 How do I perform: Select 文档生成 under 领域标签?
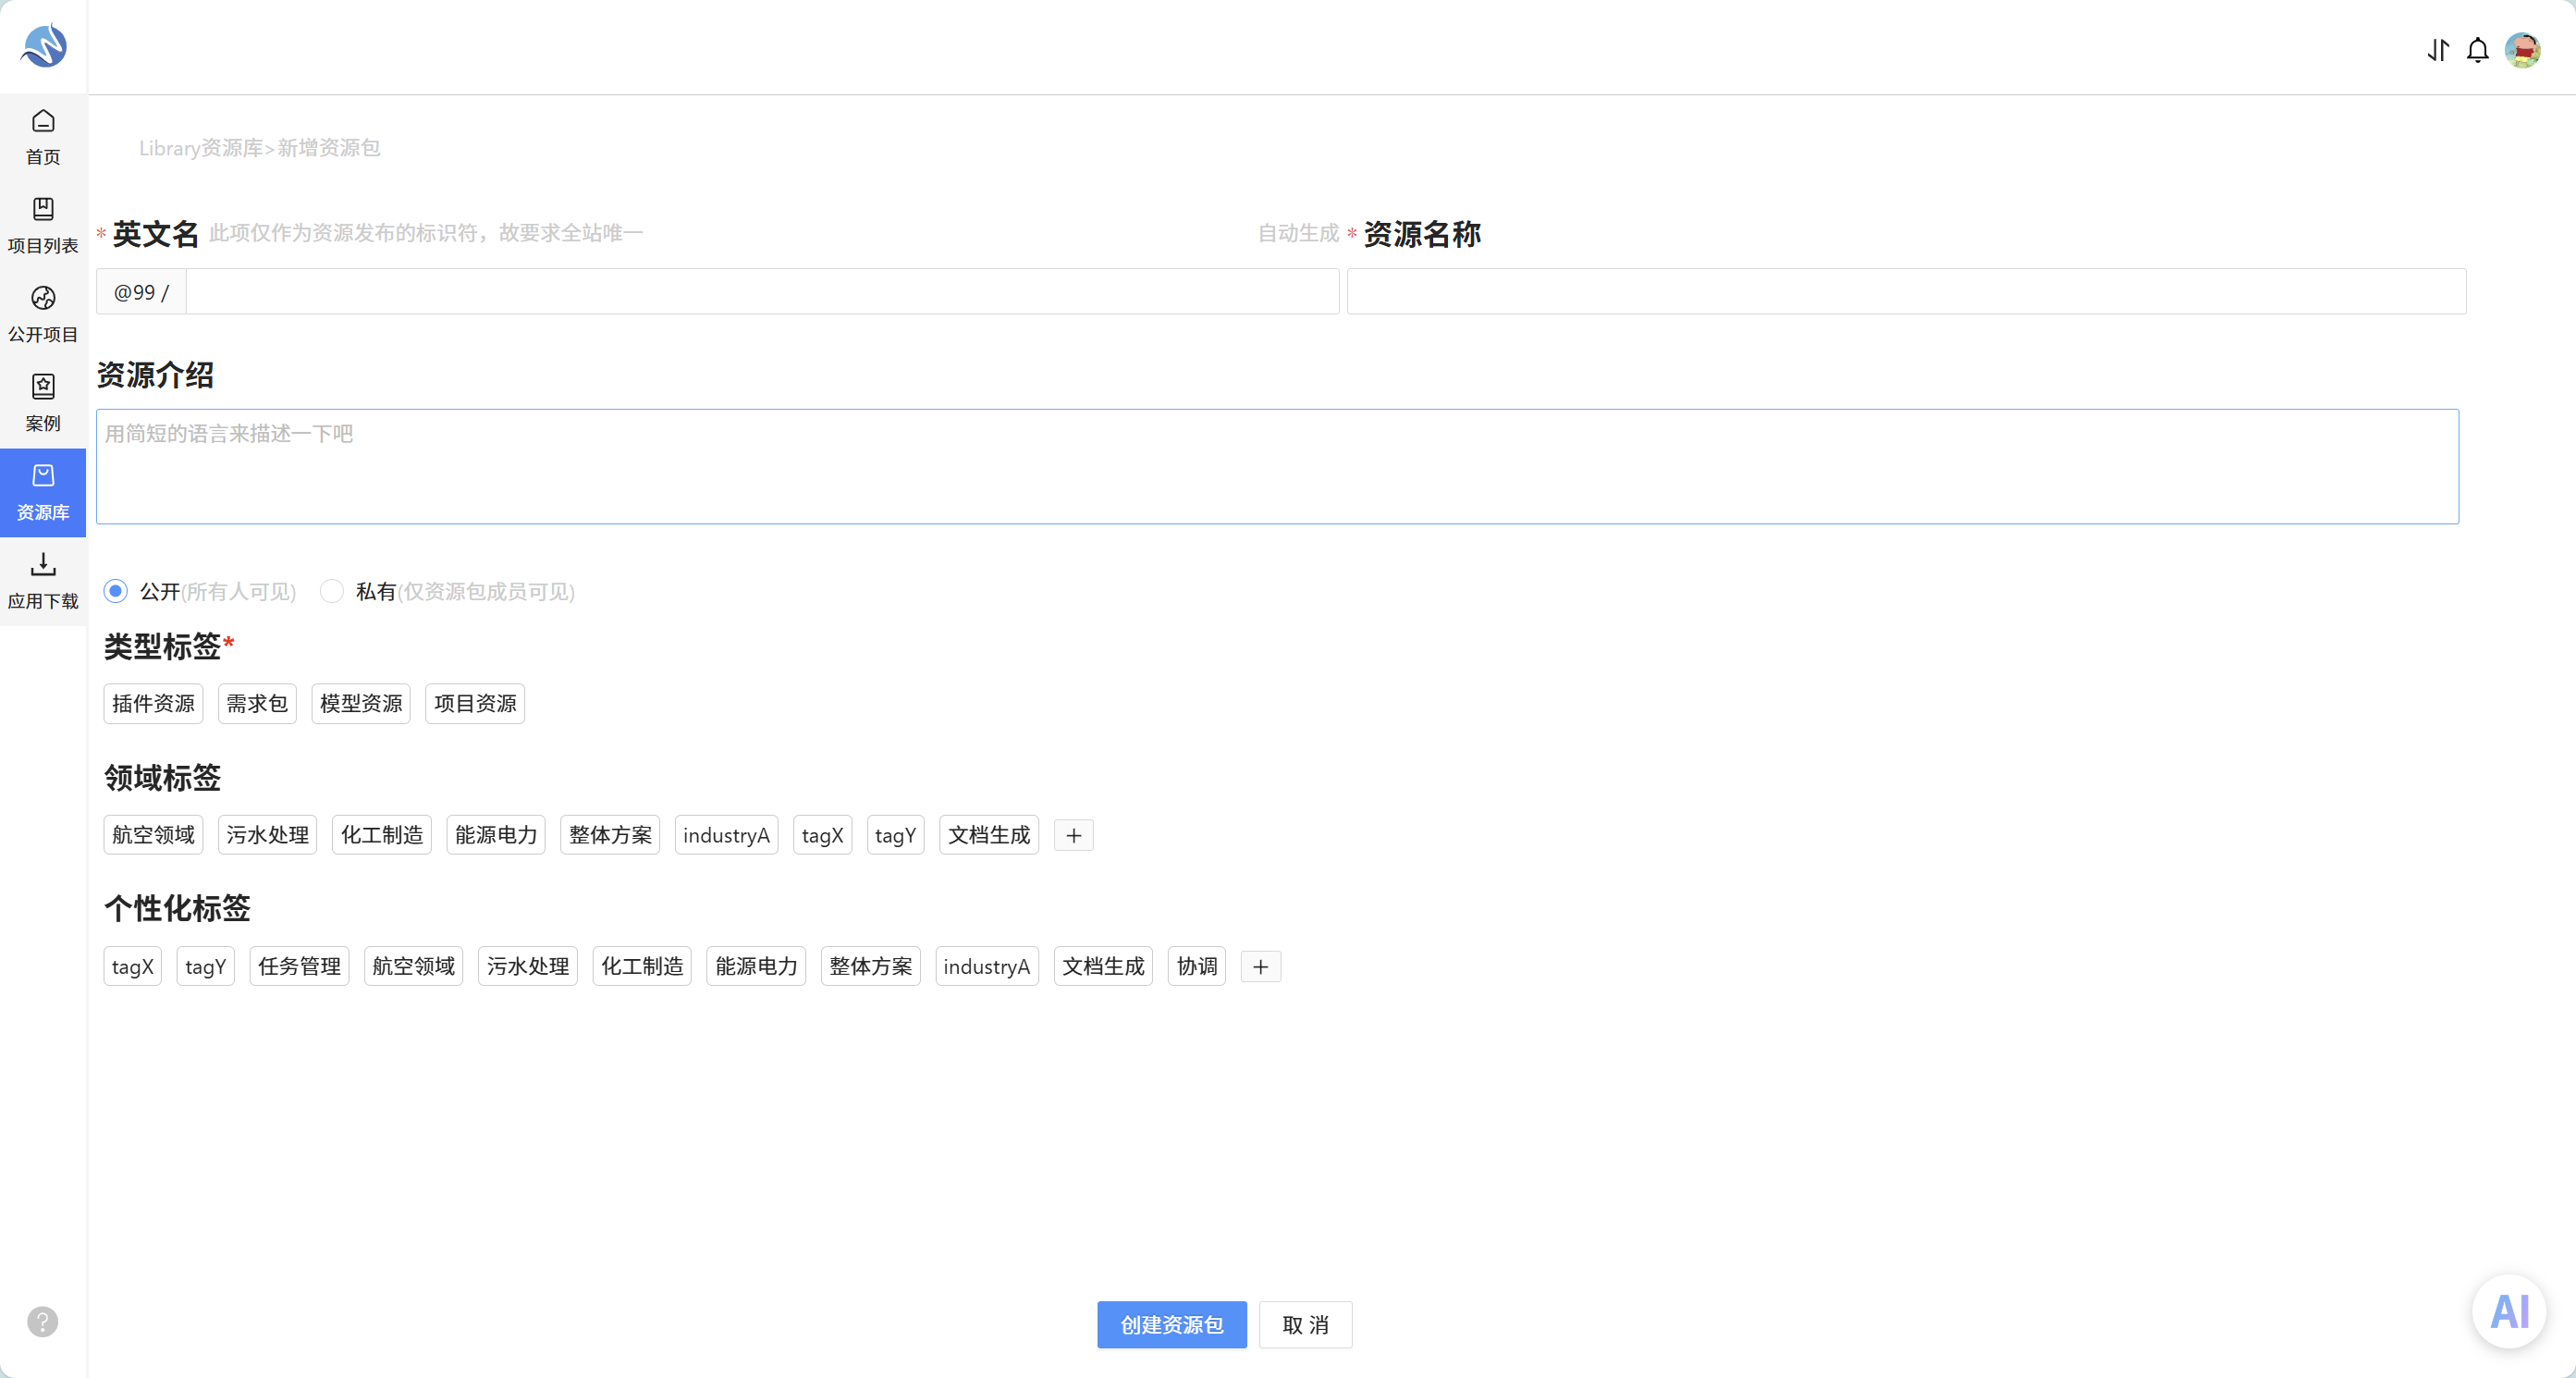pos(989,835)
